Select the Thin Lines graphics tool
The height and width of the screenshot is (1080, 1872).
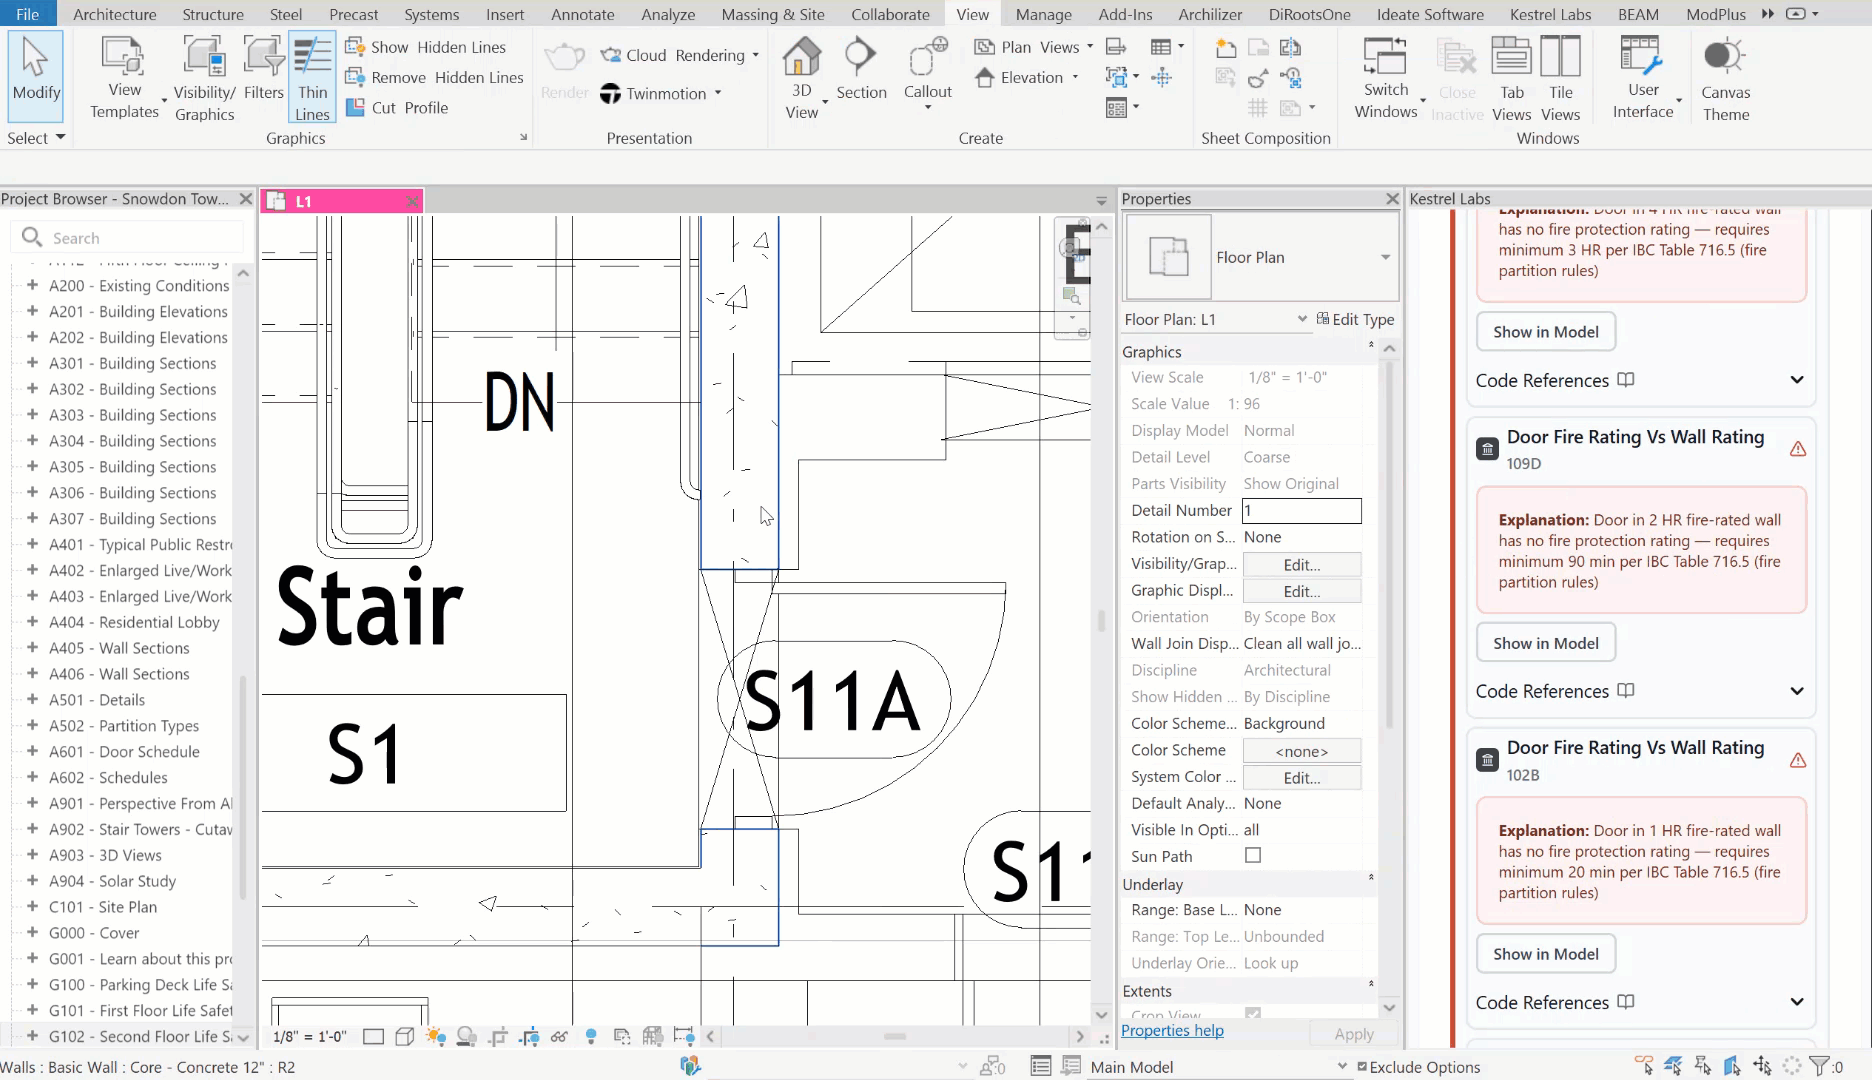(312, 77)
